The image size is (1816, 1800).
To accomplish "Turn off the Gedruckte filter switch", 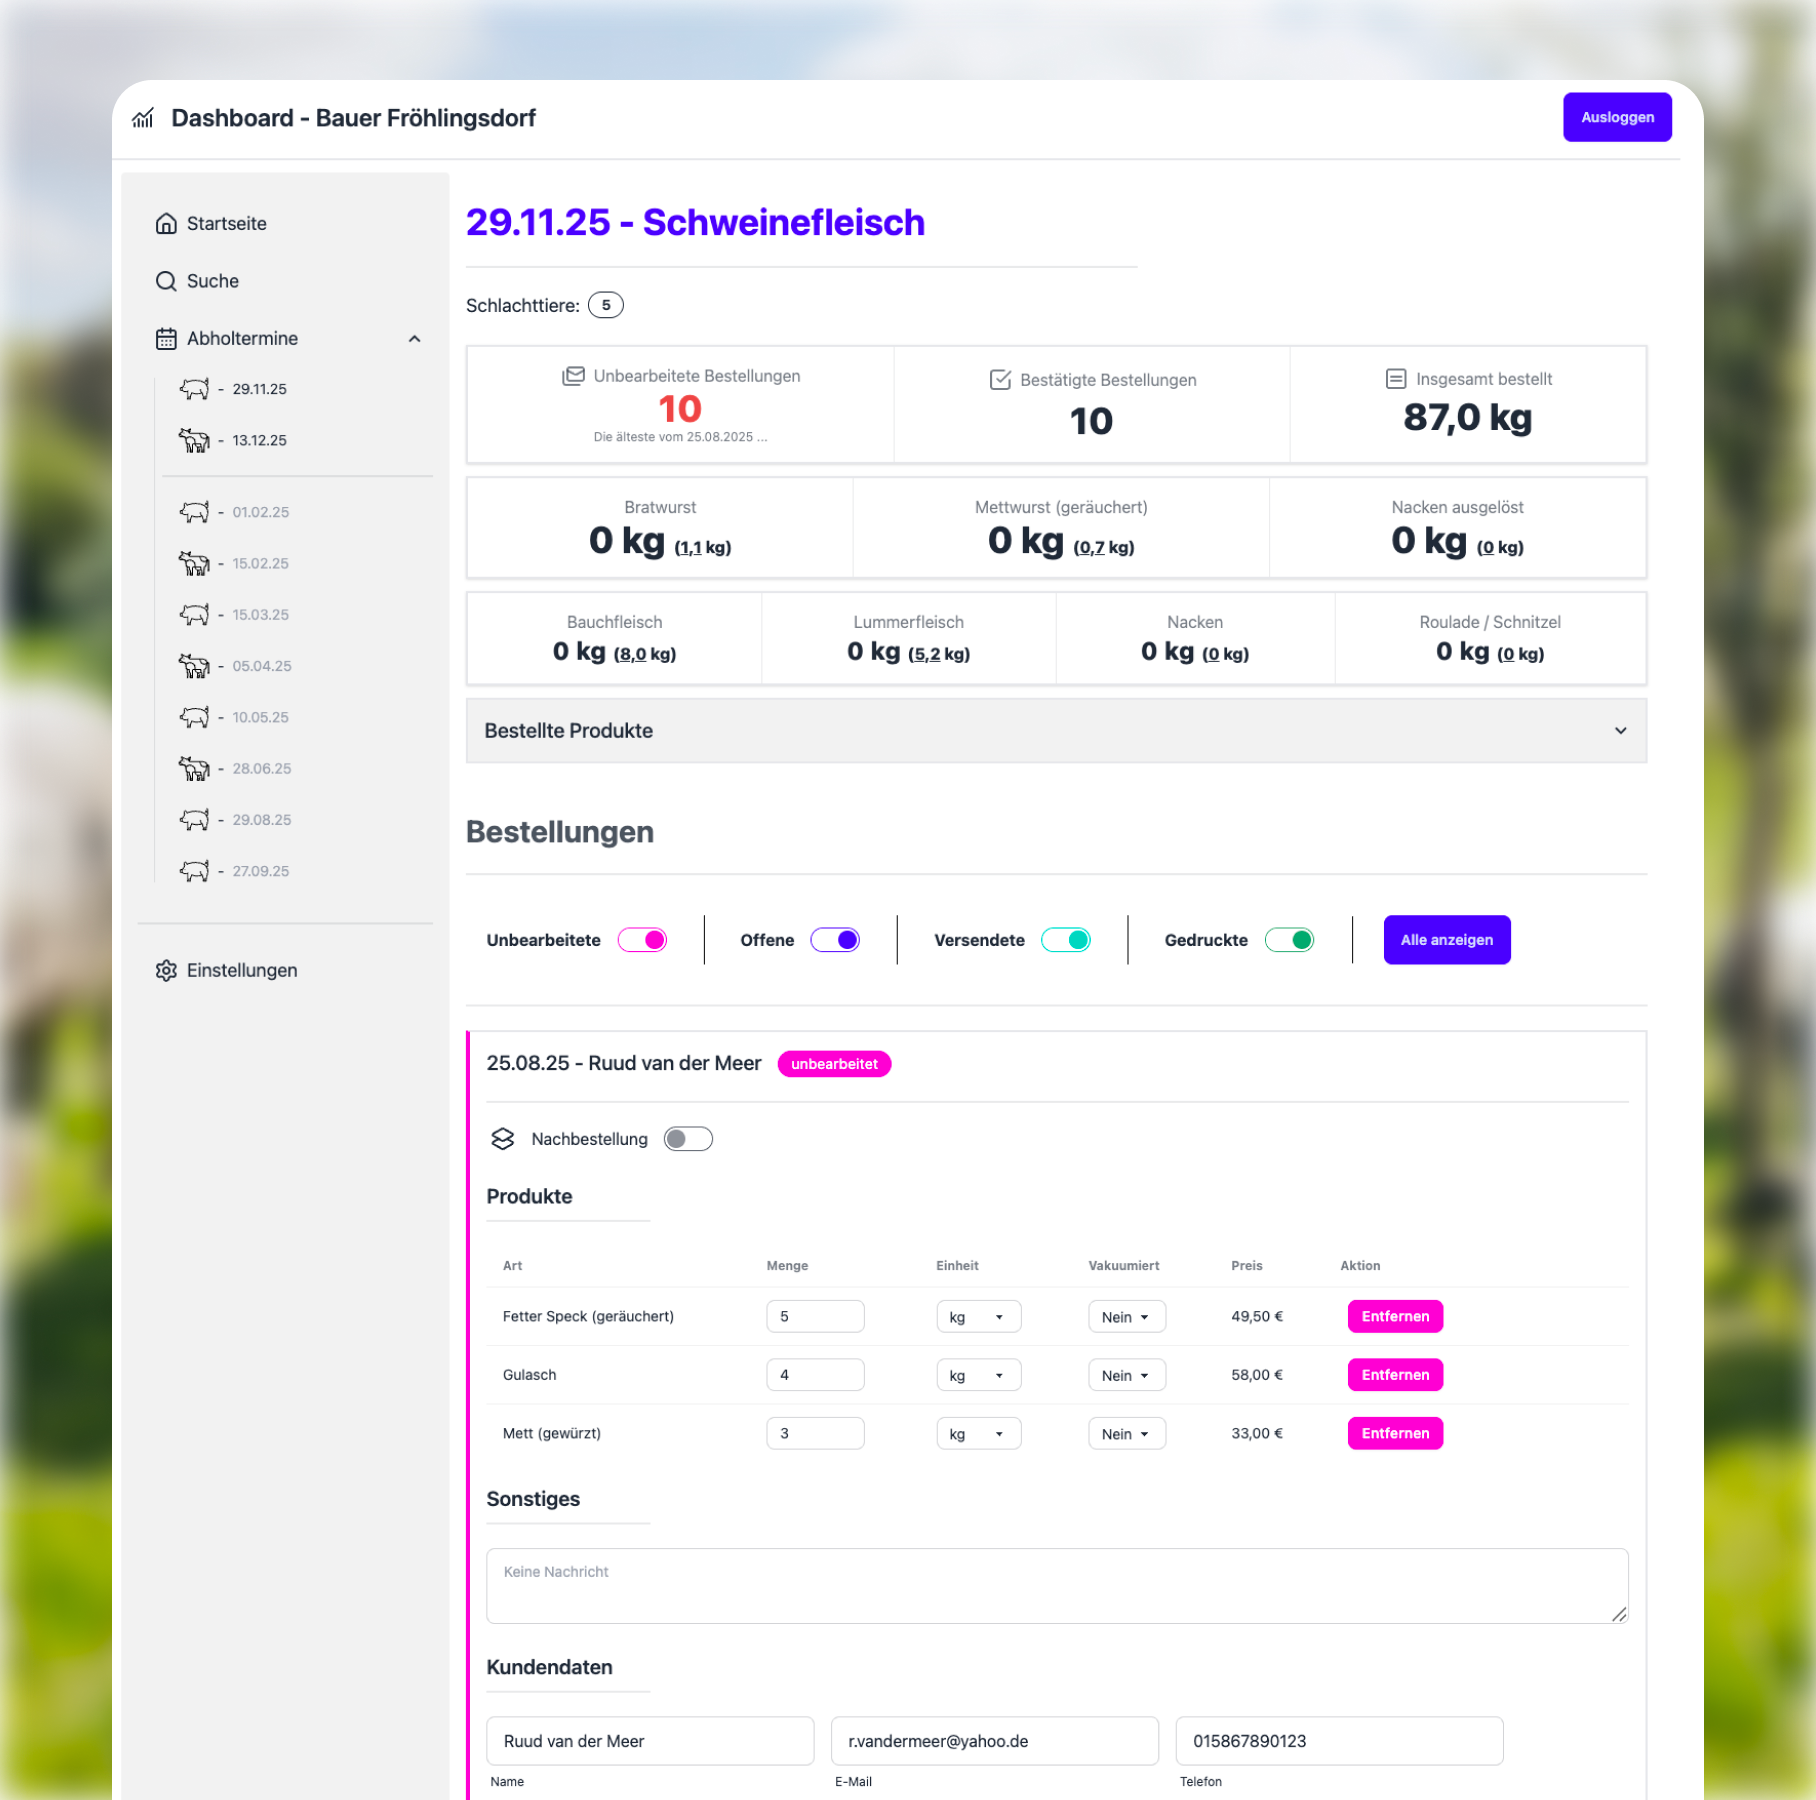I will tap(1289, 940).
